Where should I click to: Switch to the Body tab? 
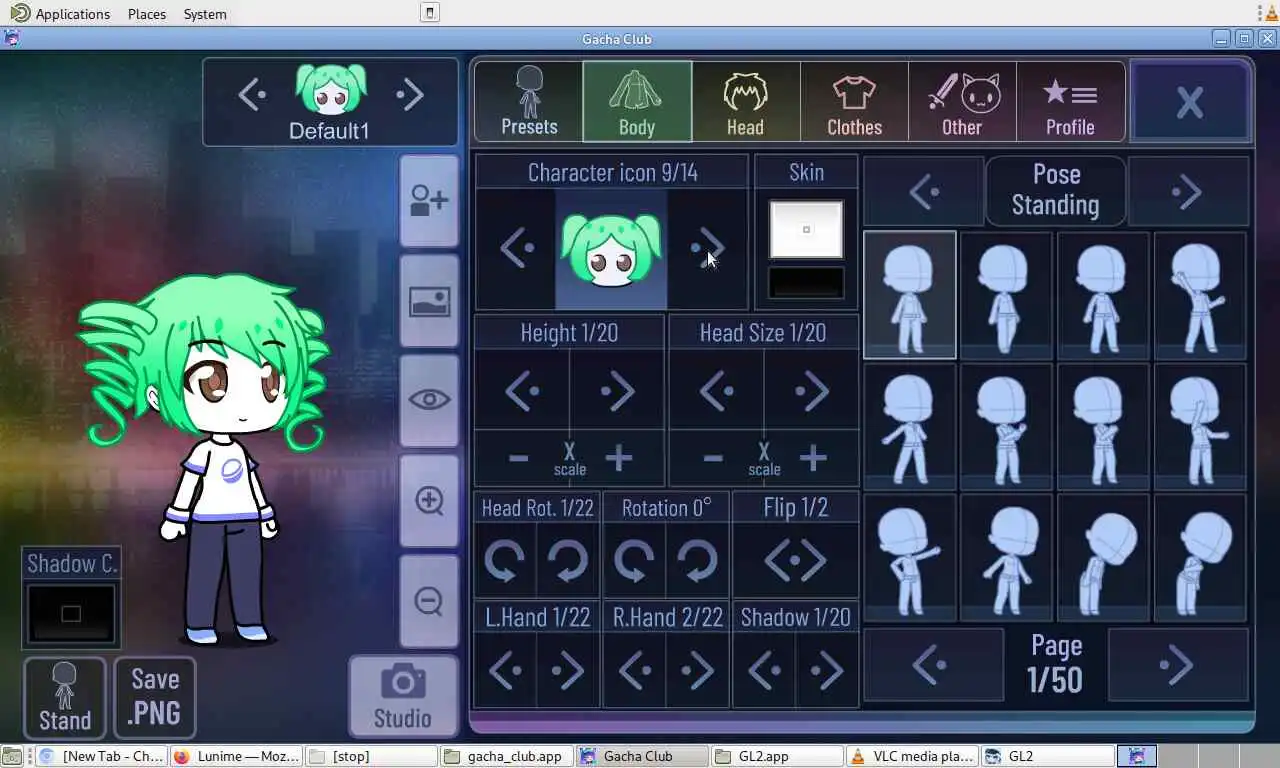(637, 101)
